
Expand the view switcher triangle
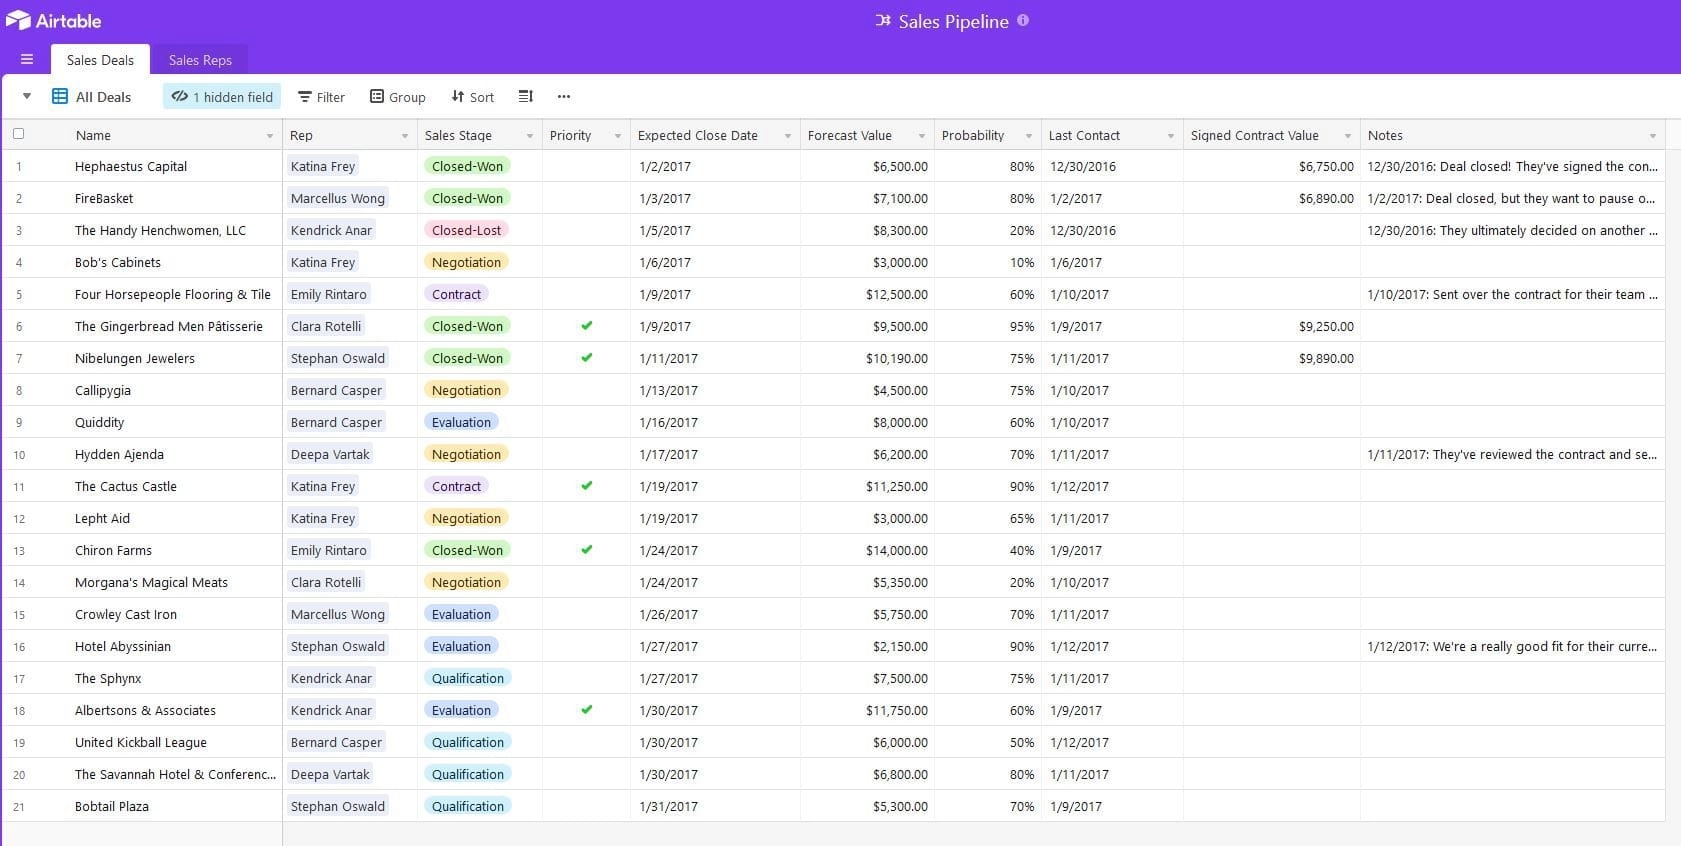tap(27, 97)
